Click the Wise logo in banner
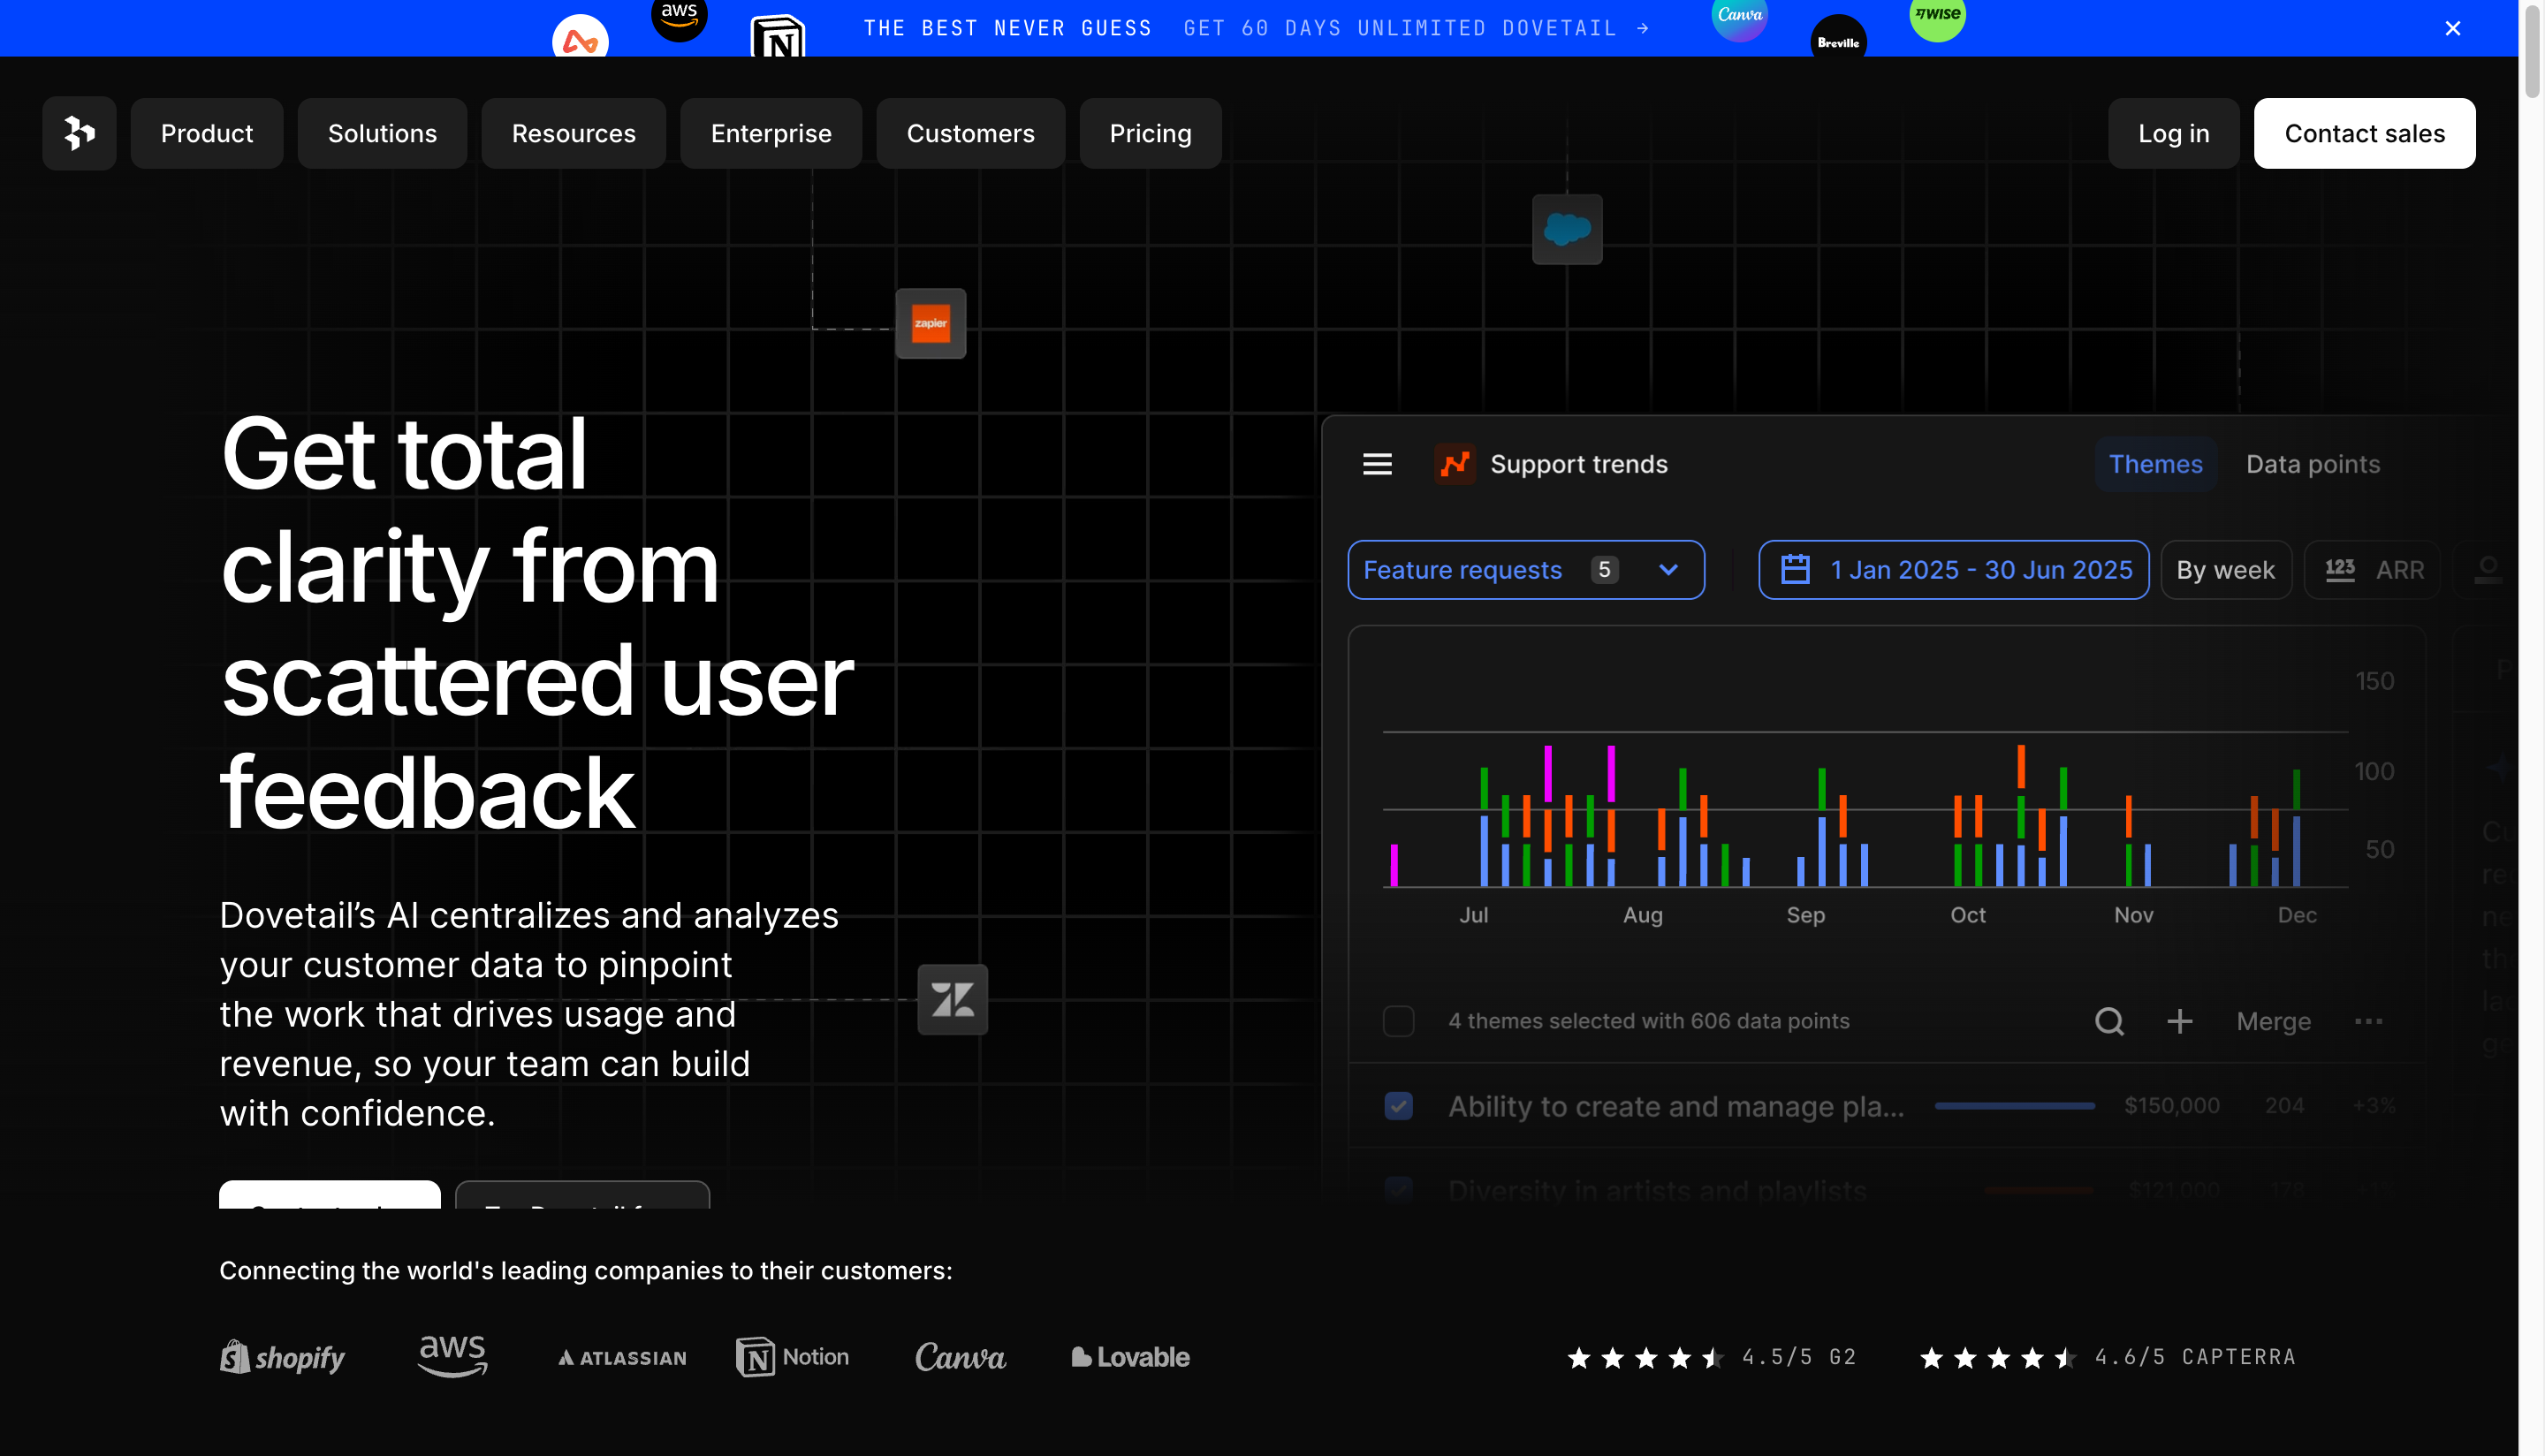This screenshot has width=2545, height=1456. click(1937, 17)
